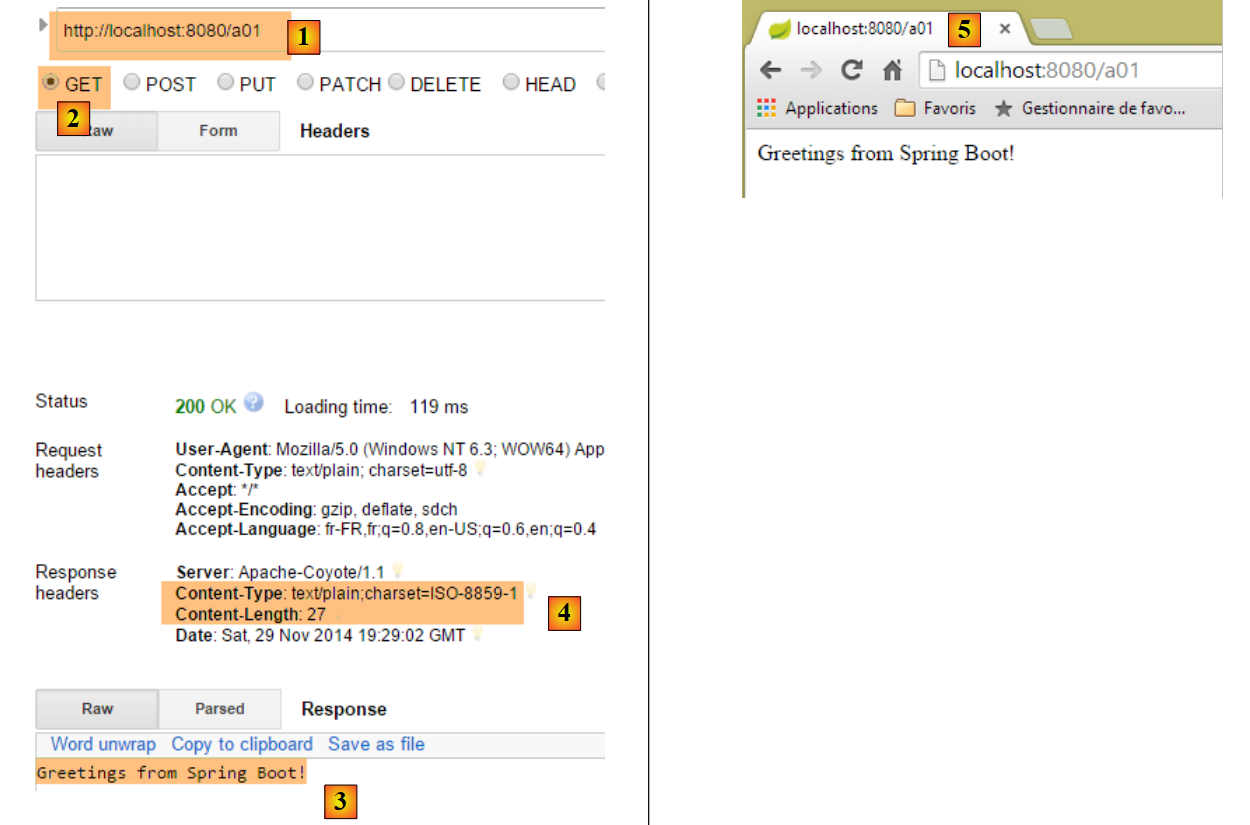This screenshot has width=1250, height=825.
Task: Close the localhost:8080/a01 browser tab
Action: pos(1005,29)
